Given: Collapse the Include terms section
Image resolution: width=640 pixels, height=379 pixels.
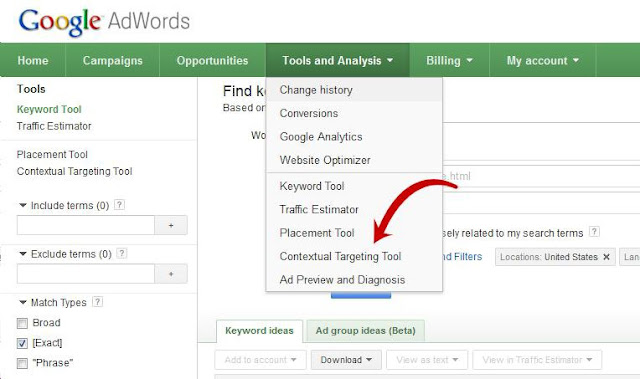Looking at the screenshot, I should tap(23, 205).
